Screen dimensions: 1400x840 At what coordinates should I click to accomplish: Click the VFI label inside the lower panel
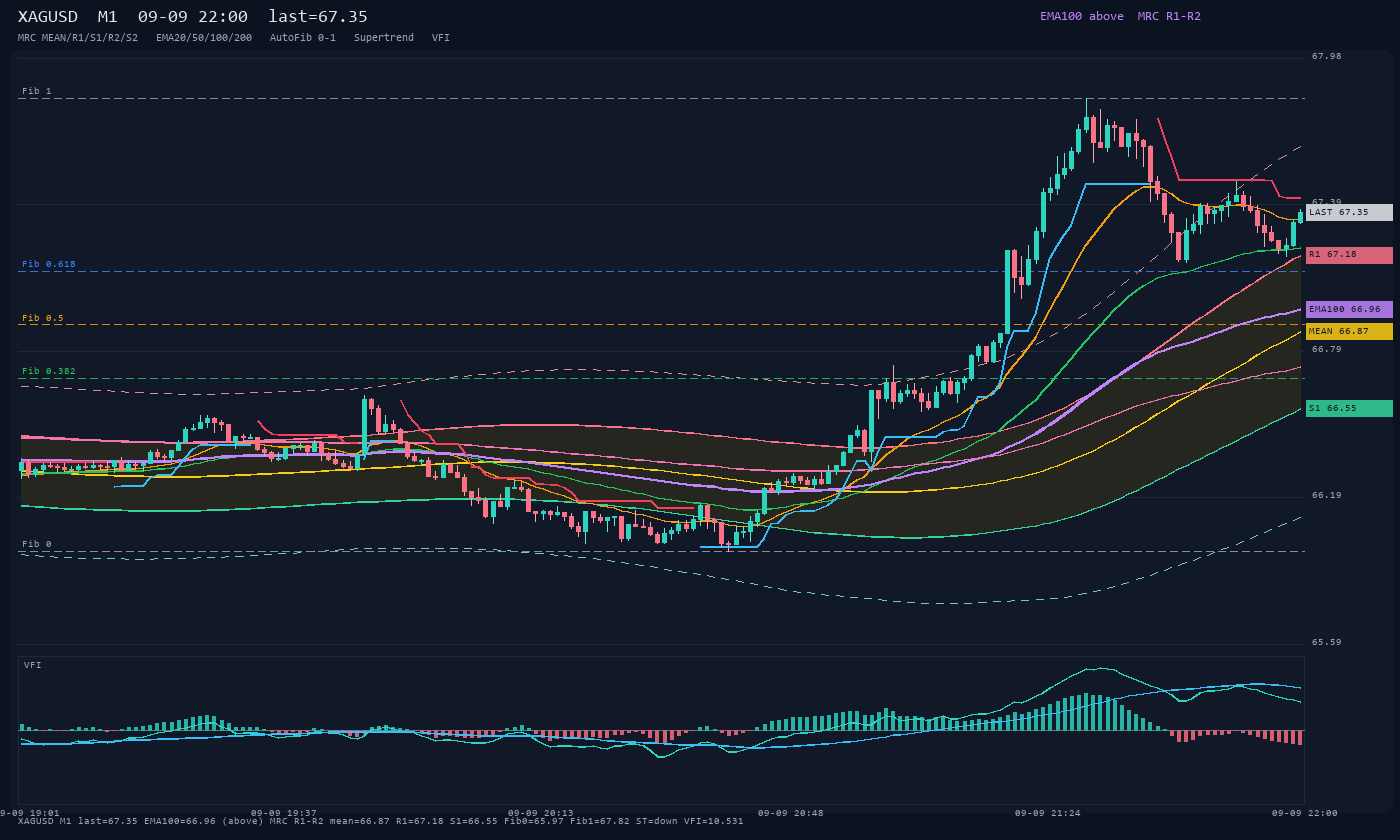pyautogui.click(x=33, y=665)
